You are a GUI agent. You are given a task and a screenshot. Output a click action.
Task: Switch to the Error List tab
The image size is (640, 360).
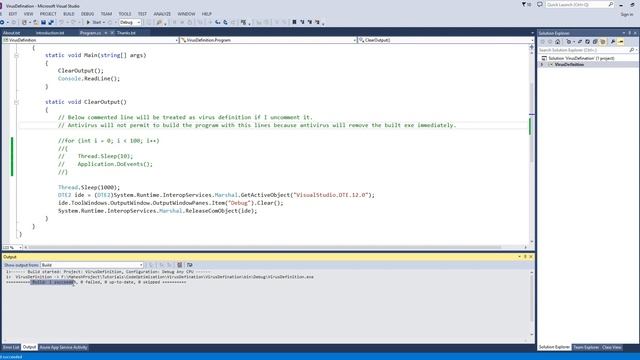11,347
